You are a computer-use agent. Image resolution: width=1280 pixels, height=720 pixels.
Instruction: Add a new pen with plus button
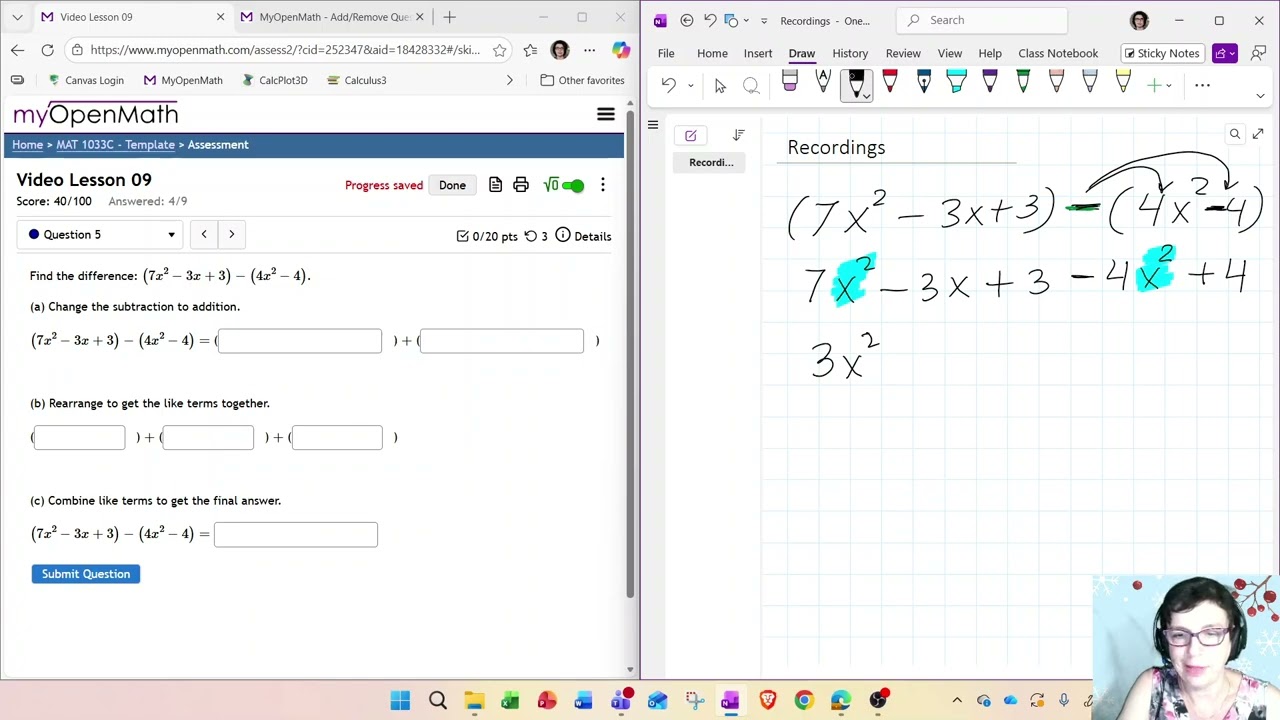(x=1154, y=86)
